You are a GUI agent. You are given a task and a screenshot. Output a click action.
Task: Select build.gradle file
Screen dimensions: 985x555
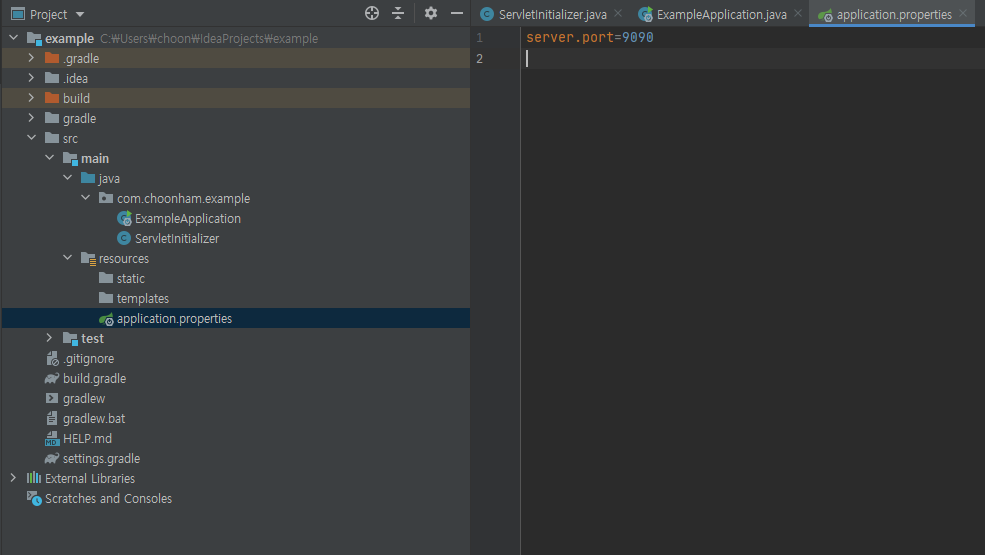[94, 378]
